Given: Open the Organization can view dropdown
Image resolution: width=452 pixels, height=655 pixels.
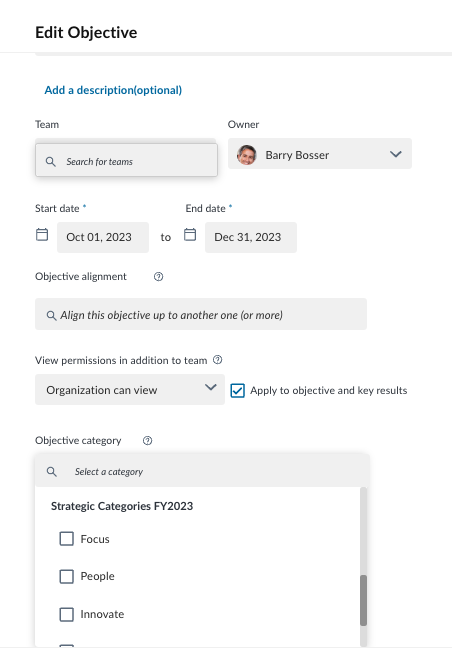Looking at the screenshot, I should click(x=130, y=390).
